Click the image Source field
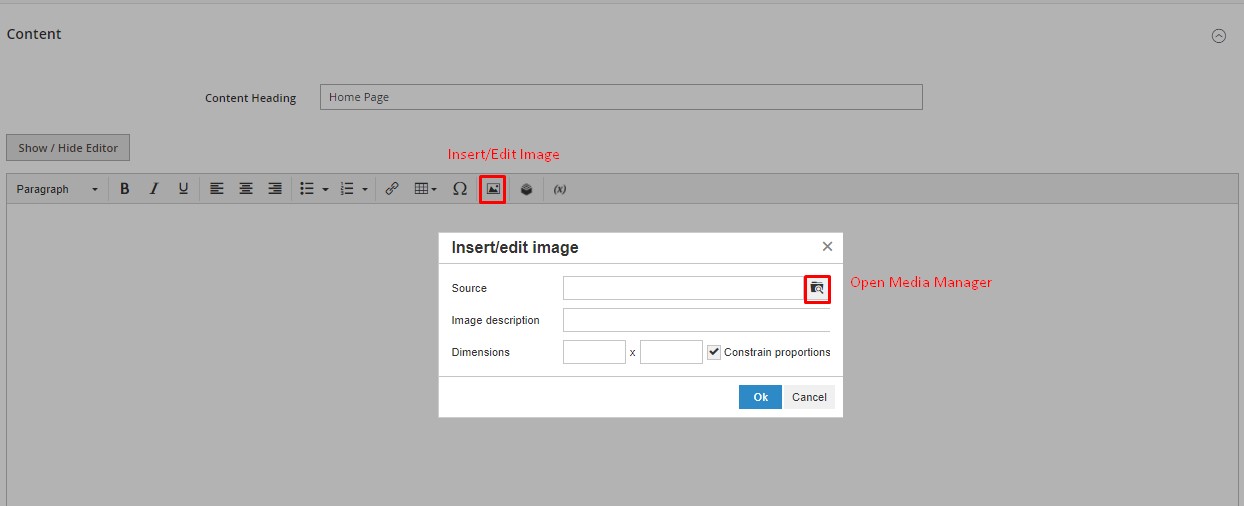This screenshot has width=1244, height=506. [684, 288]
